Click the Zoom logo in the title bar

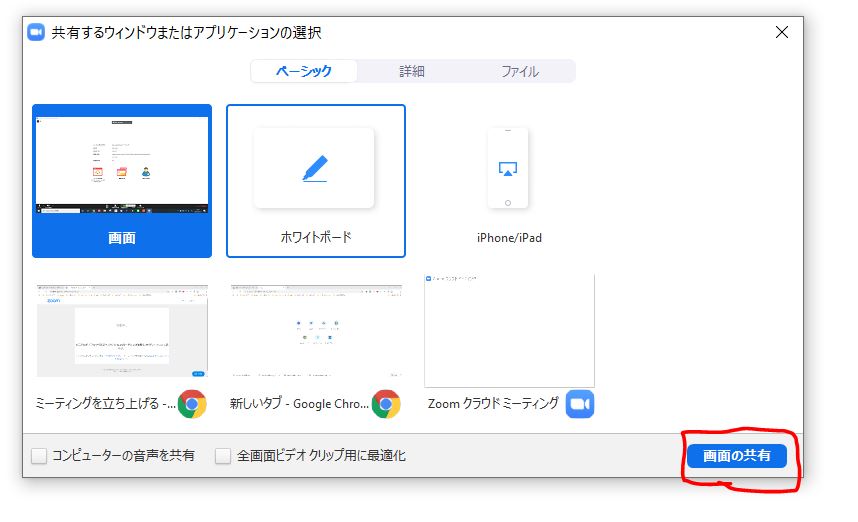click(36, 32)
